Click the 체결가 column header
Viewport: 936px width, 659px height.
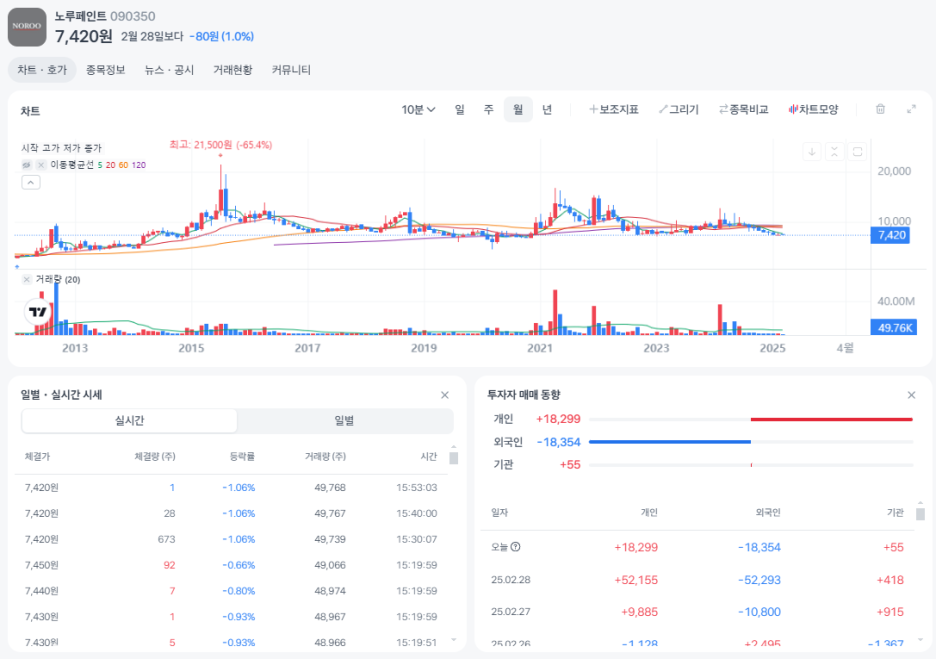click(37, 457)
